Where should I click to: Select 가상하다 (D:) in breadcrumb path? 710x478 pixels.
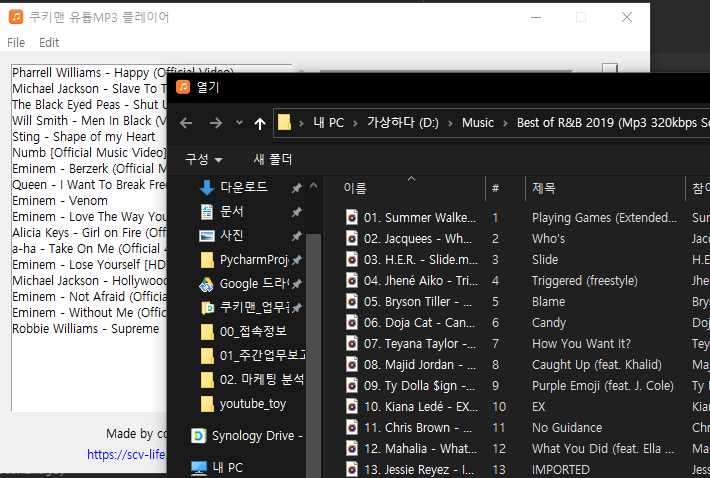click(403, 123)
